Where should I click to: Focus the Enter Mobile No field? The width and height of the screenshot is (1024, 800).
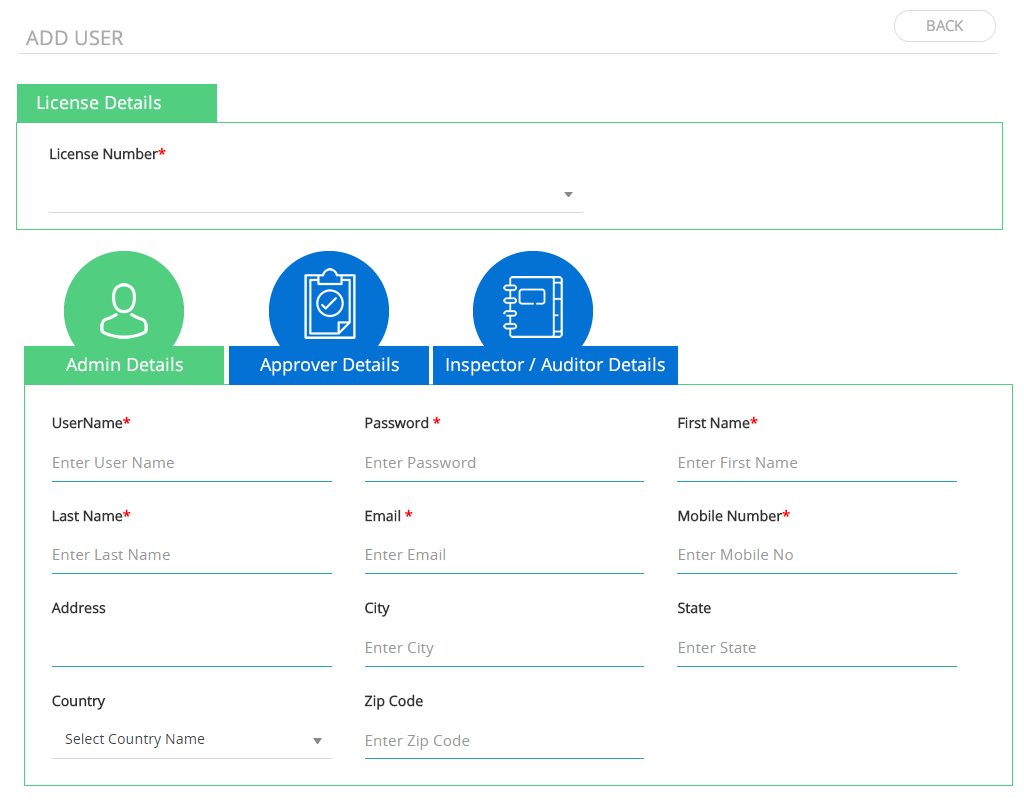point(817,555)
